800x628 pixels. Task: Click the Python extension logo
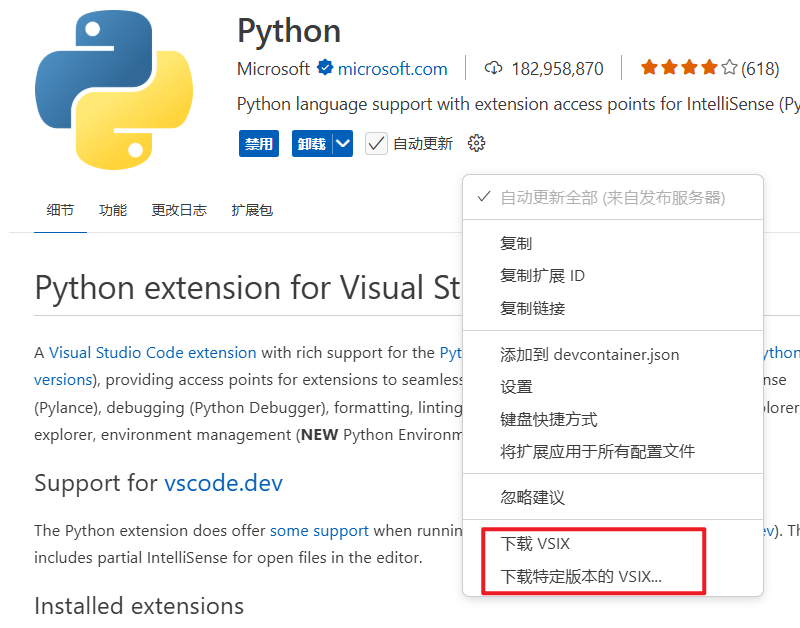(x=114, y=89)
